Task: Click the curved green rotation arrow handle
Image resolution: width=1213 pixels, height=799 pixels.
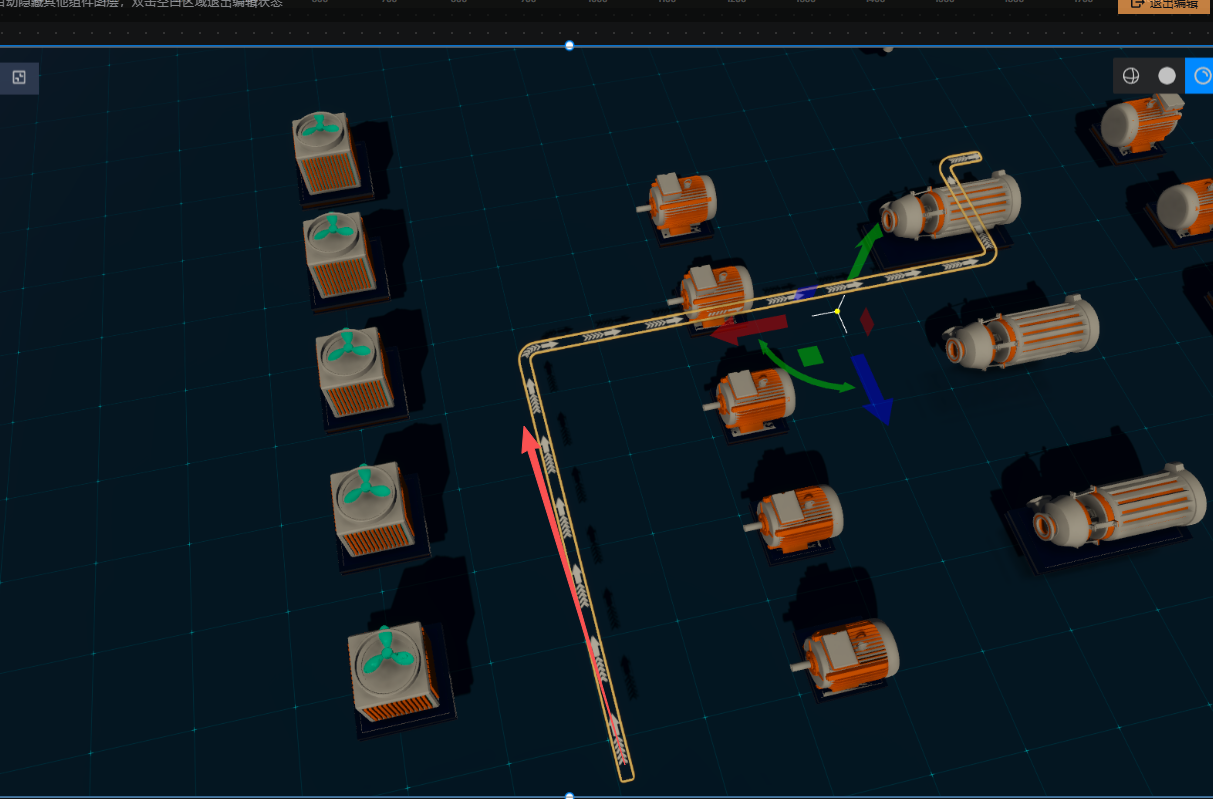Action: coord(803,371)
